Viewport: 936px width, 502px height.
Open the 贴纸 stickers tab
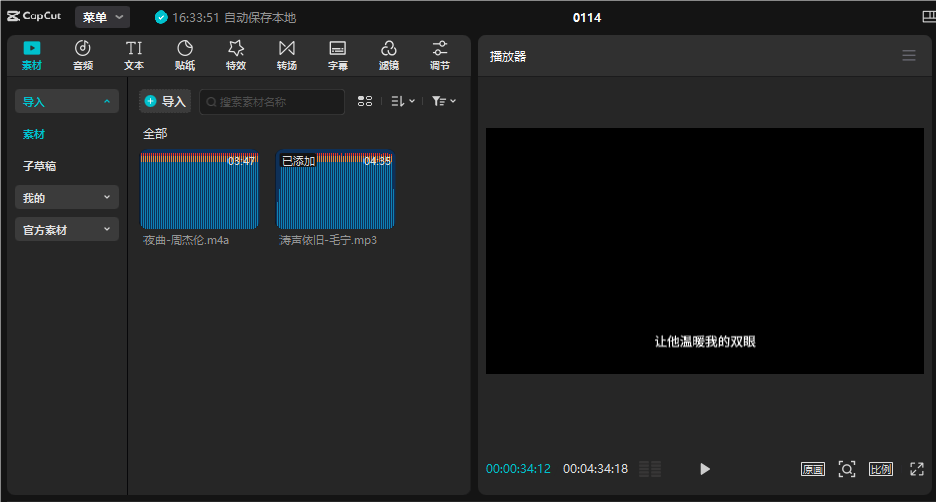pyautogui.click(x=185, y=56)
